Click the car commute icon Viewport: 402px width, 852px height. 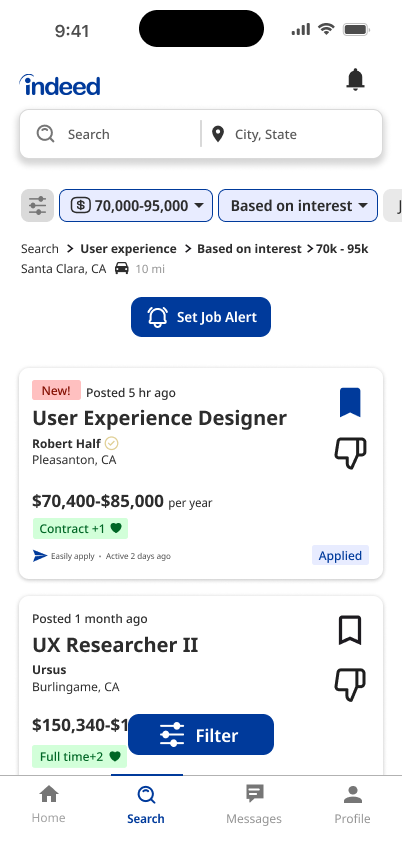pos(122,268)
